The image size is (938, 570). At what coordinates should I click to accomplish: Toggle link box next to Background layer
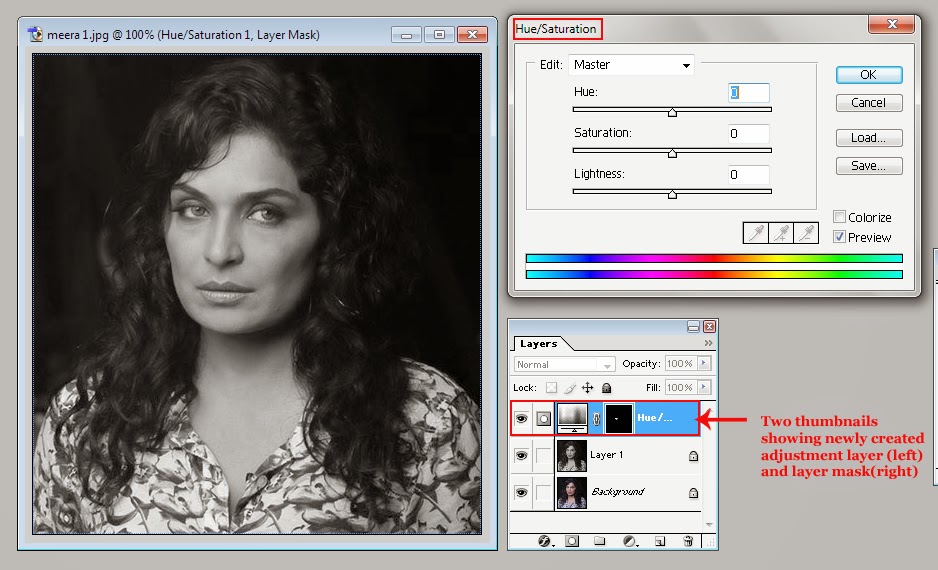(x=543, y=493)
